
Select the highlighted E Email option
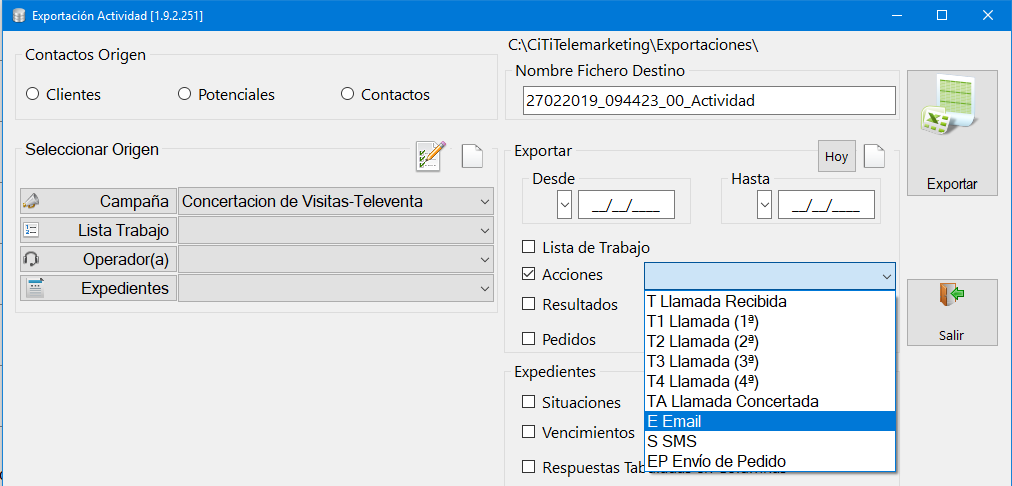click(x=770, y=421)
